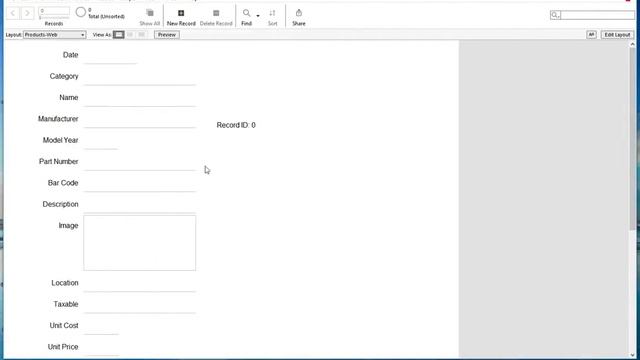
Task: Click the Preview button
Action: coord(167,35)
